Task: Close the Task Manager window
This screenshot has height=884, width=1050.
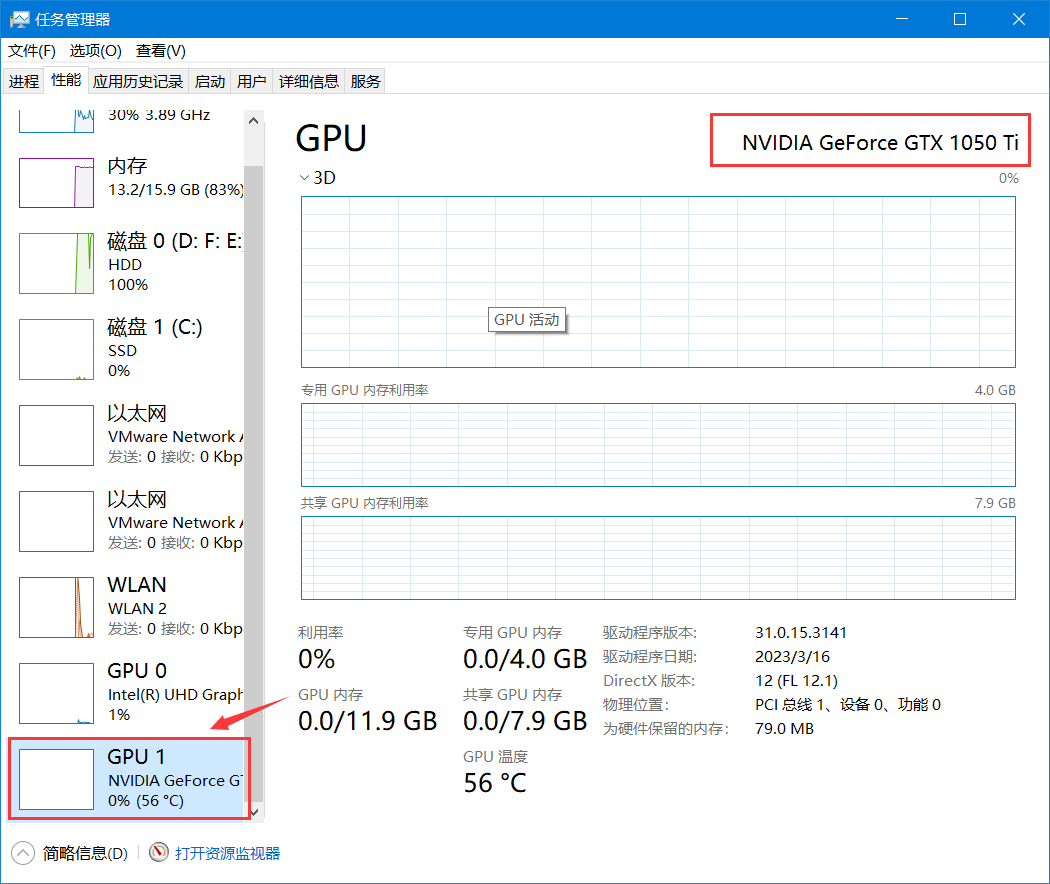Action: (1019, 19)
